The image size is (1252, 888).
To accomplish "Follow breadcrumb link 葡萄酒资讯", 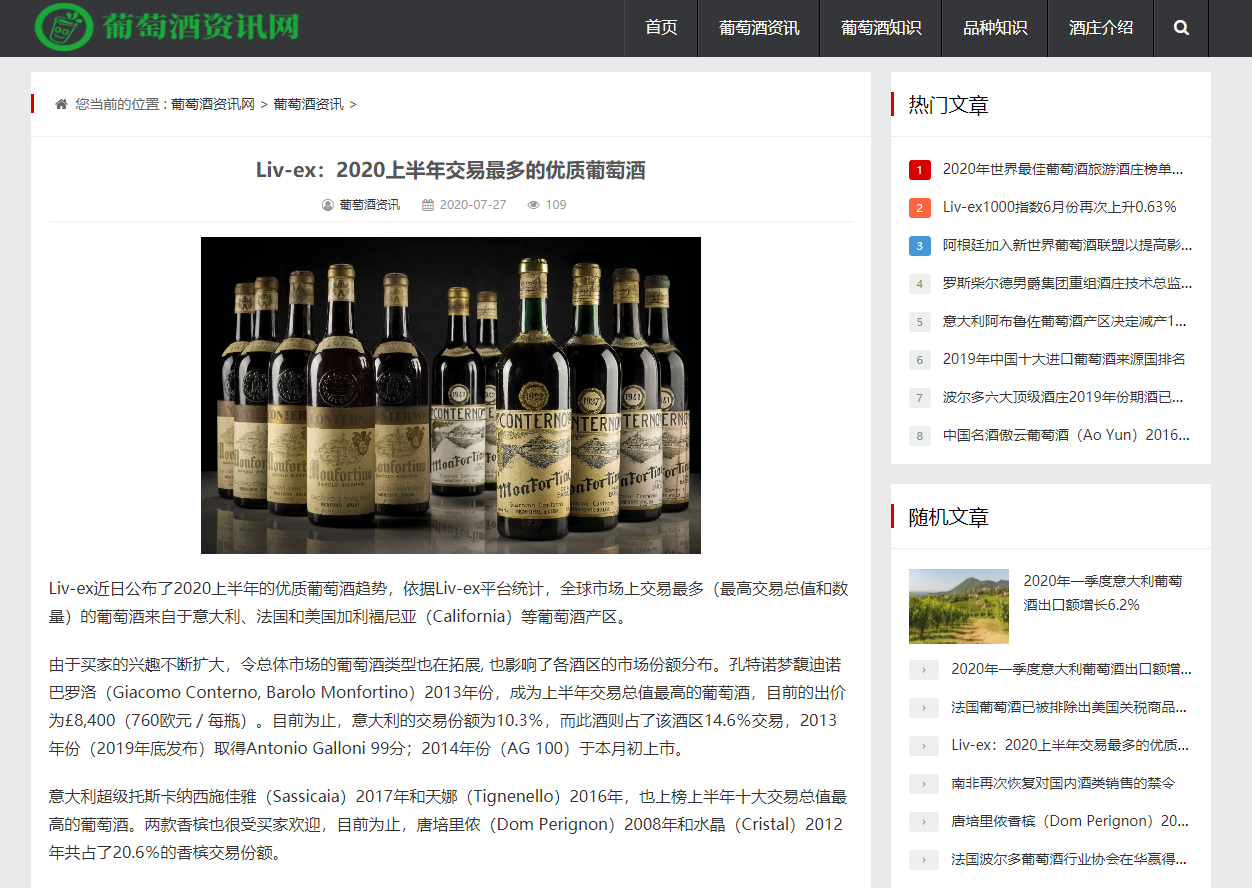I will pos(308,104).
